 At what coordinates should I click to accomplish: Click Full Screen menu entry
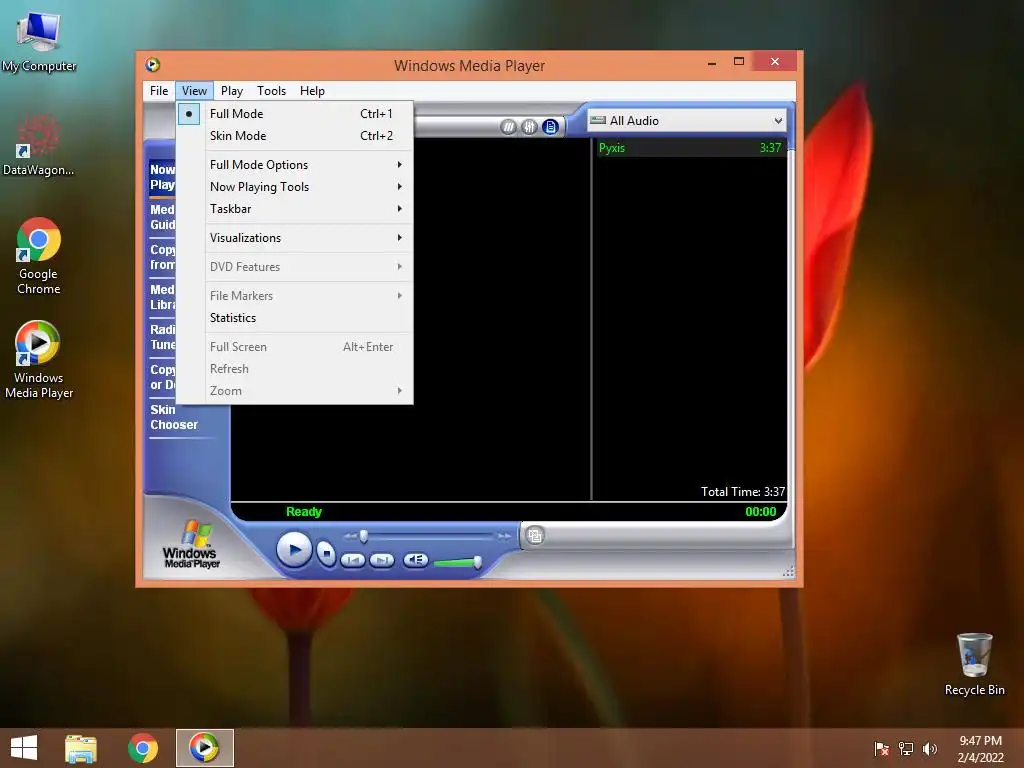[x=295, y=346]
